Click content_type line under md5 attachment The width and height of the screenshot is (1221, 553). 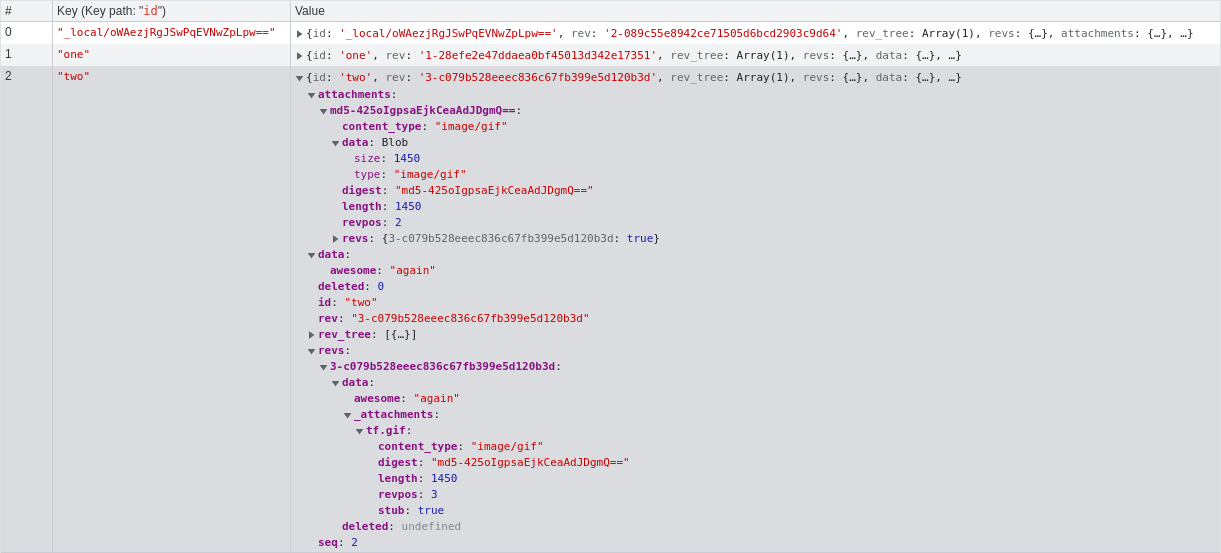coord(425,127)
